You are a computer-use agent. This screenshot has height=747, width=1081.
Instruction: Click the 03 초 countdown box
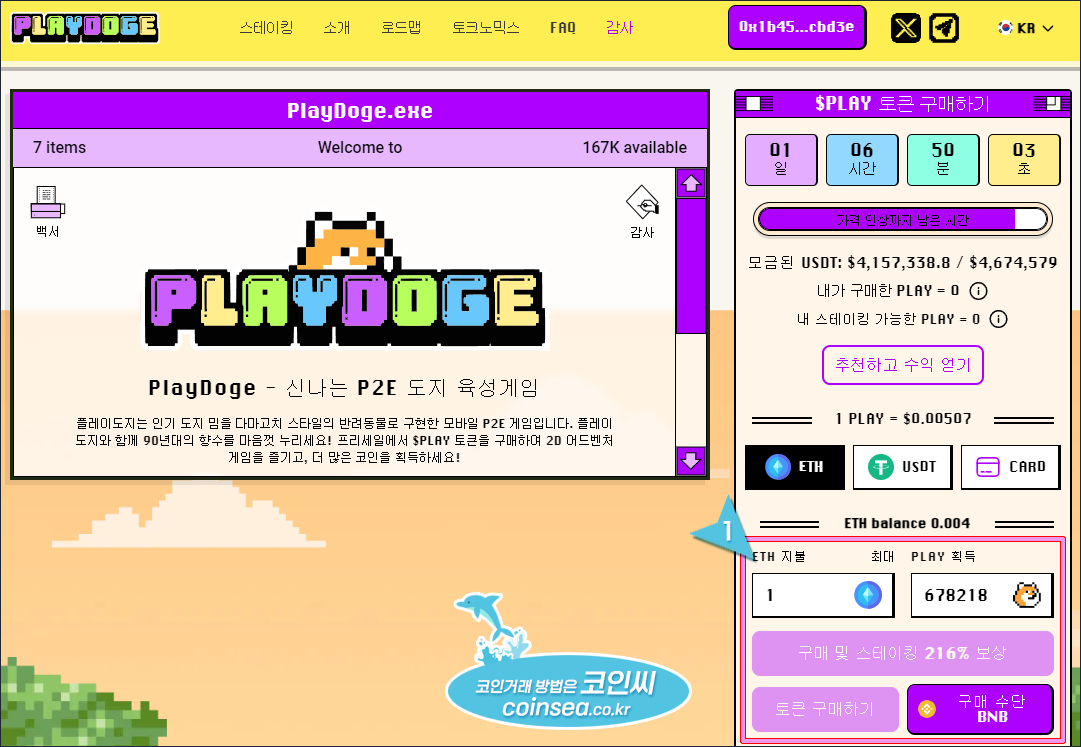point(1024,160)
